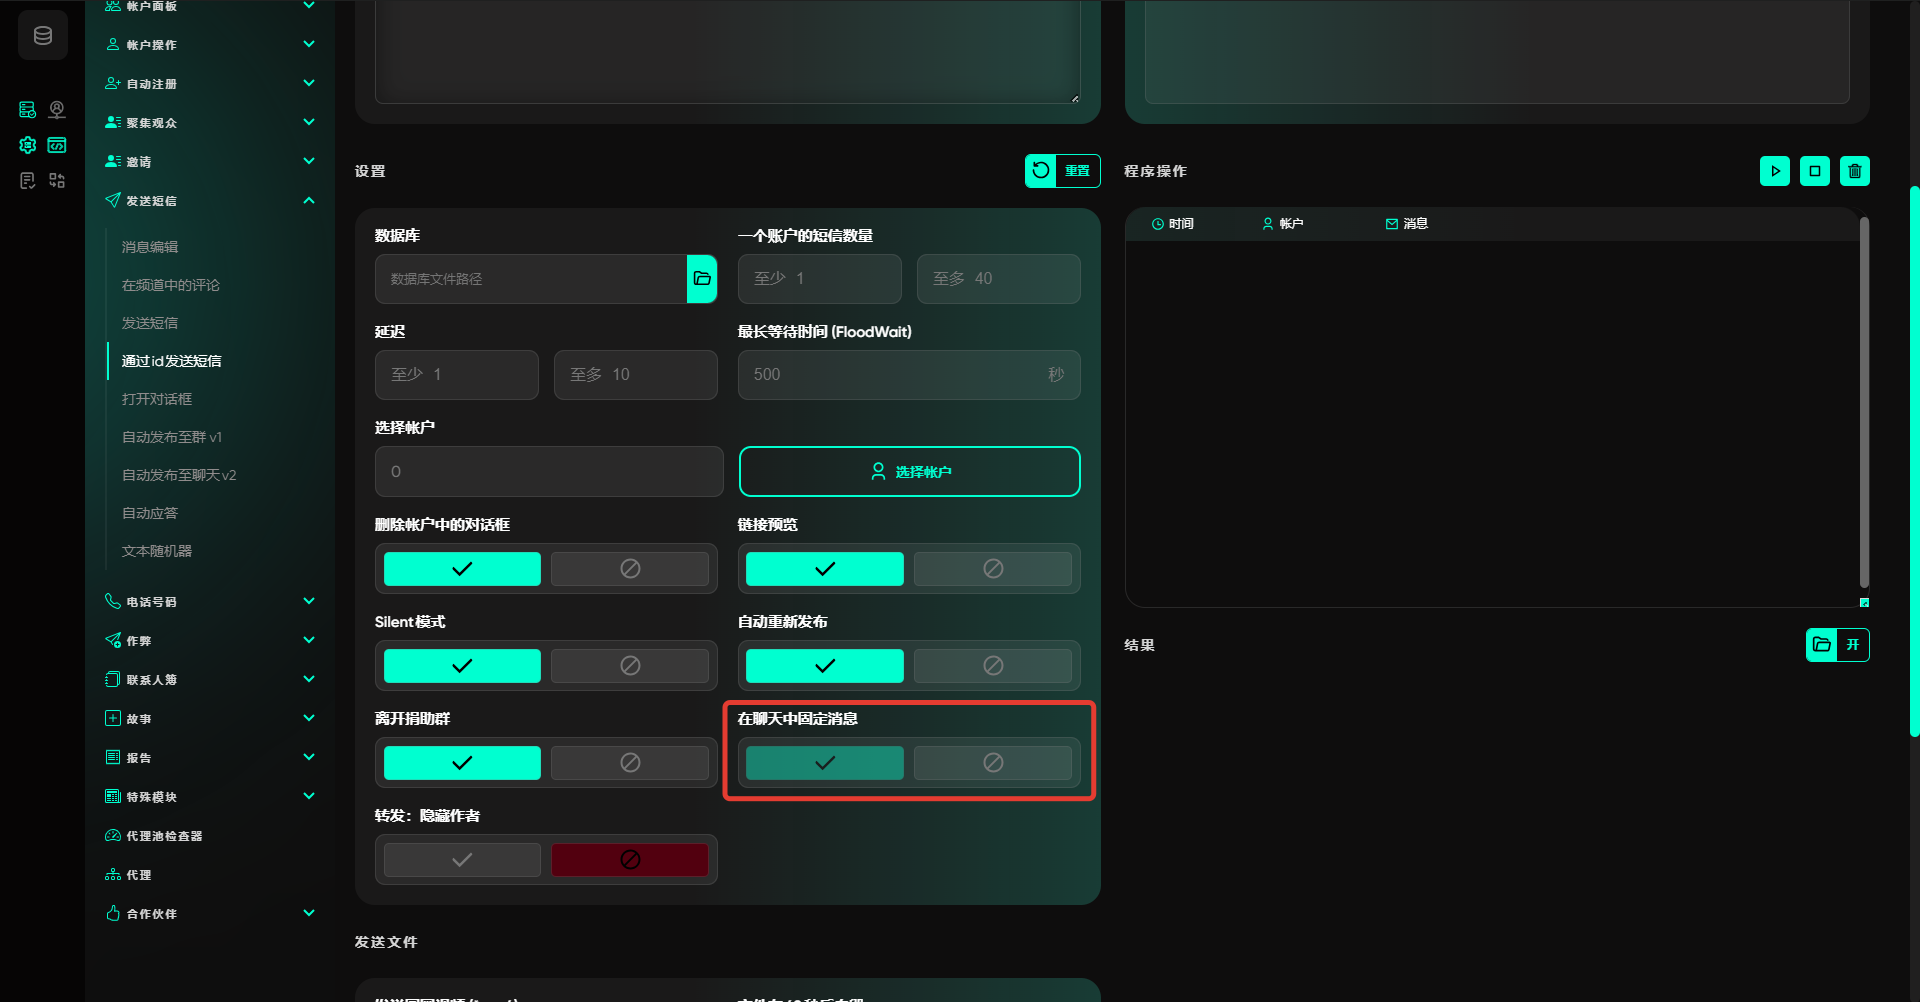Click the log panel vertical scrollbar
The image size is (1920, 1002).
[x=1864, y=402]
